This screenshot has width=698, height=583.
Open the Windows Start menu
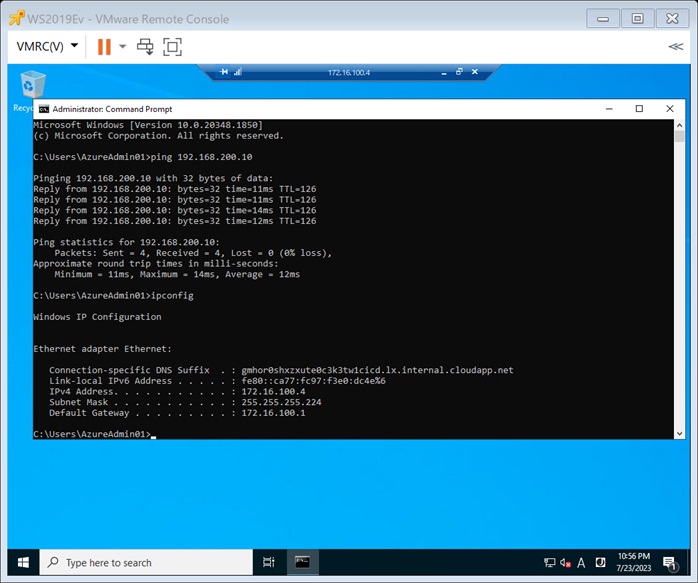tap(24, 563)
